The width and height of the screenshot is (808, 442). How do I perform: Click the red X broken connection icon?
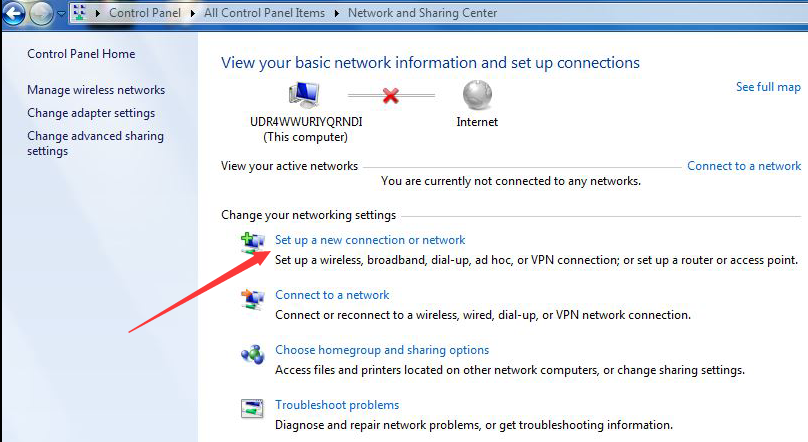coord(391,98)
